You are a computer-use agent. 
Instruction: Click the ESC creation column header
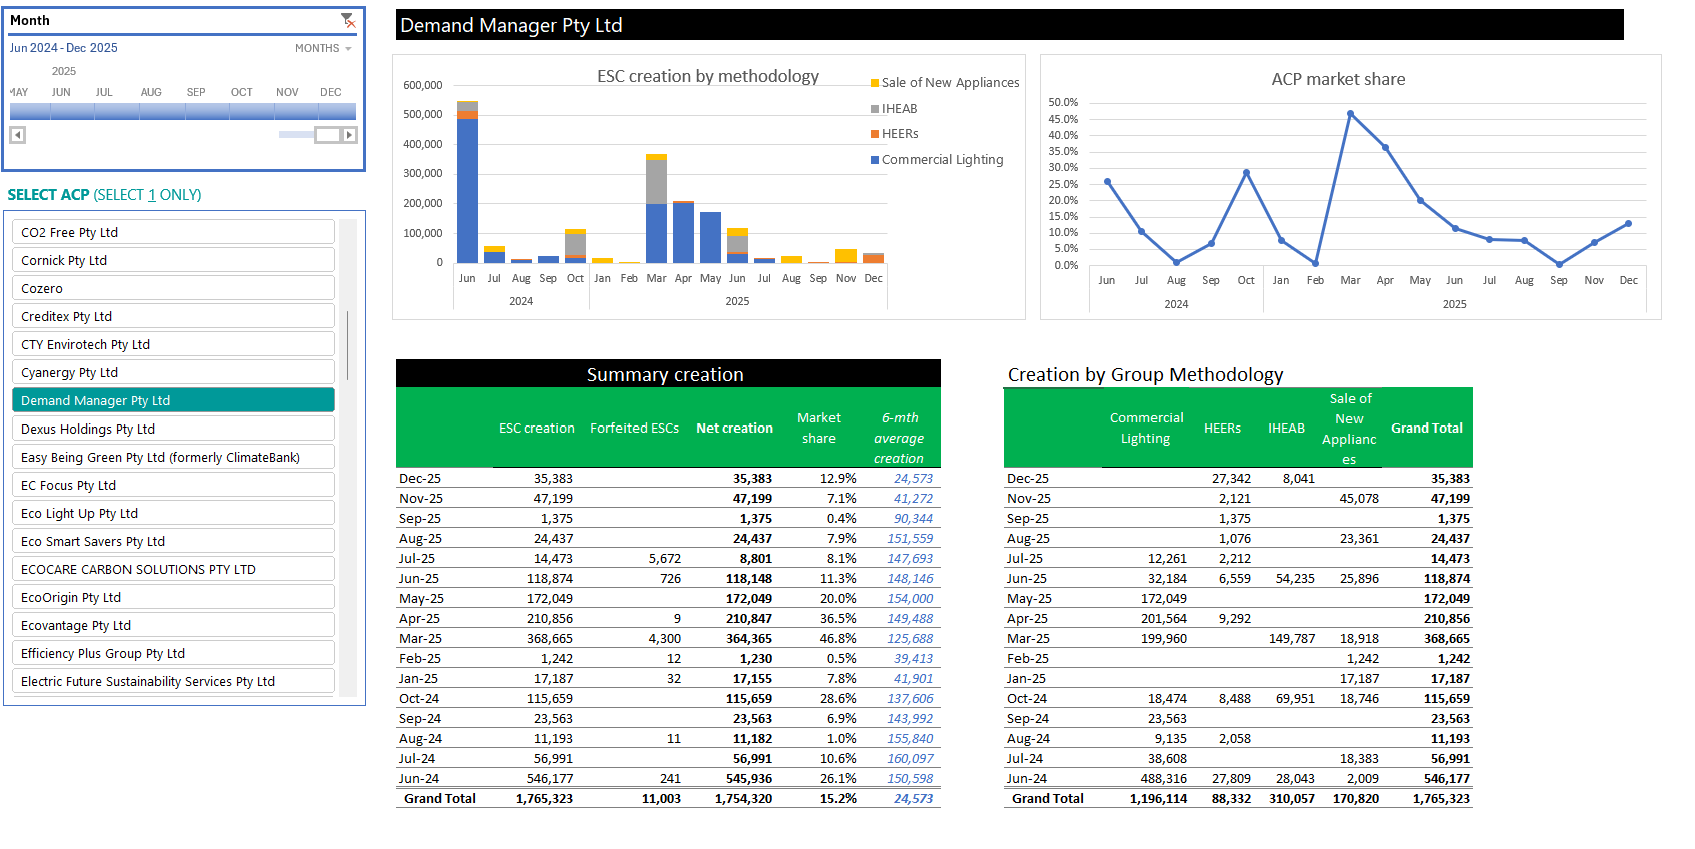[537, 428]
